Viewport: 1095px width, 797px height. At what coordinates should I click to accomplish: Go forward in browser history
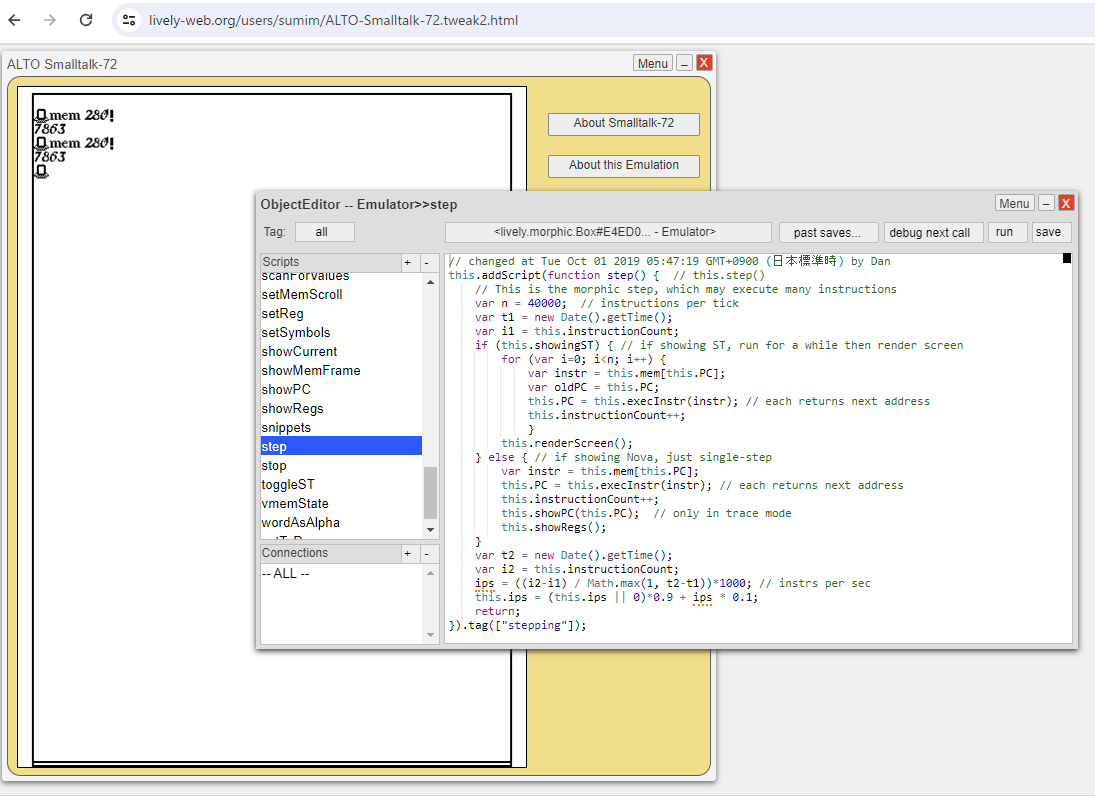[50, 20]
